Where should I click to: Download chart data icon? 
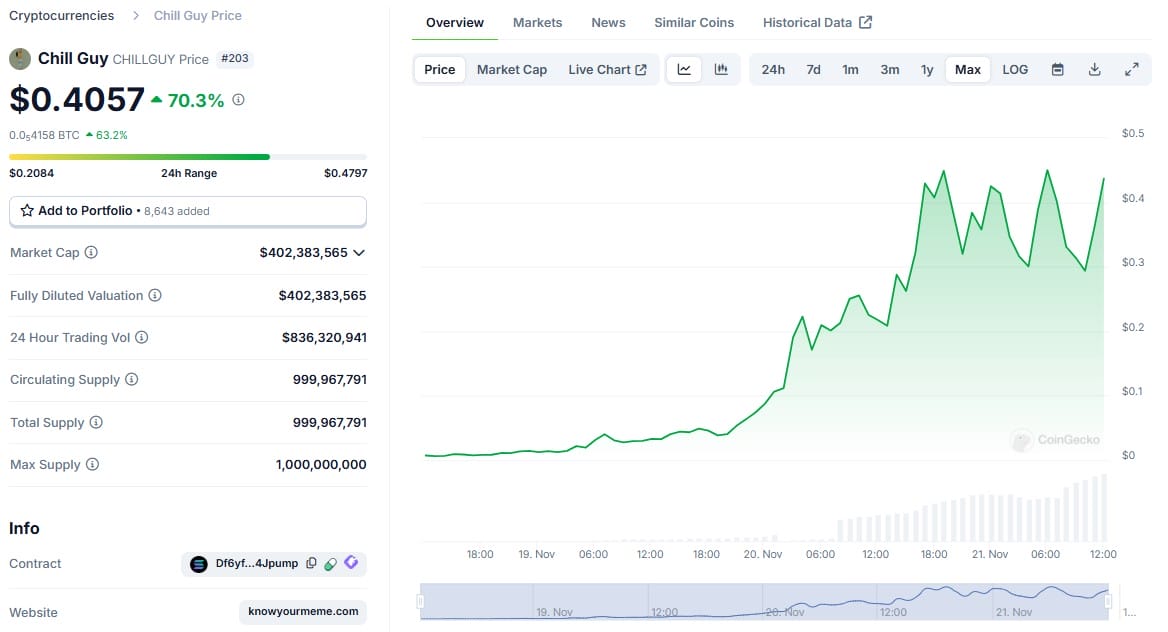(1094, 69)
